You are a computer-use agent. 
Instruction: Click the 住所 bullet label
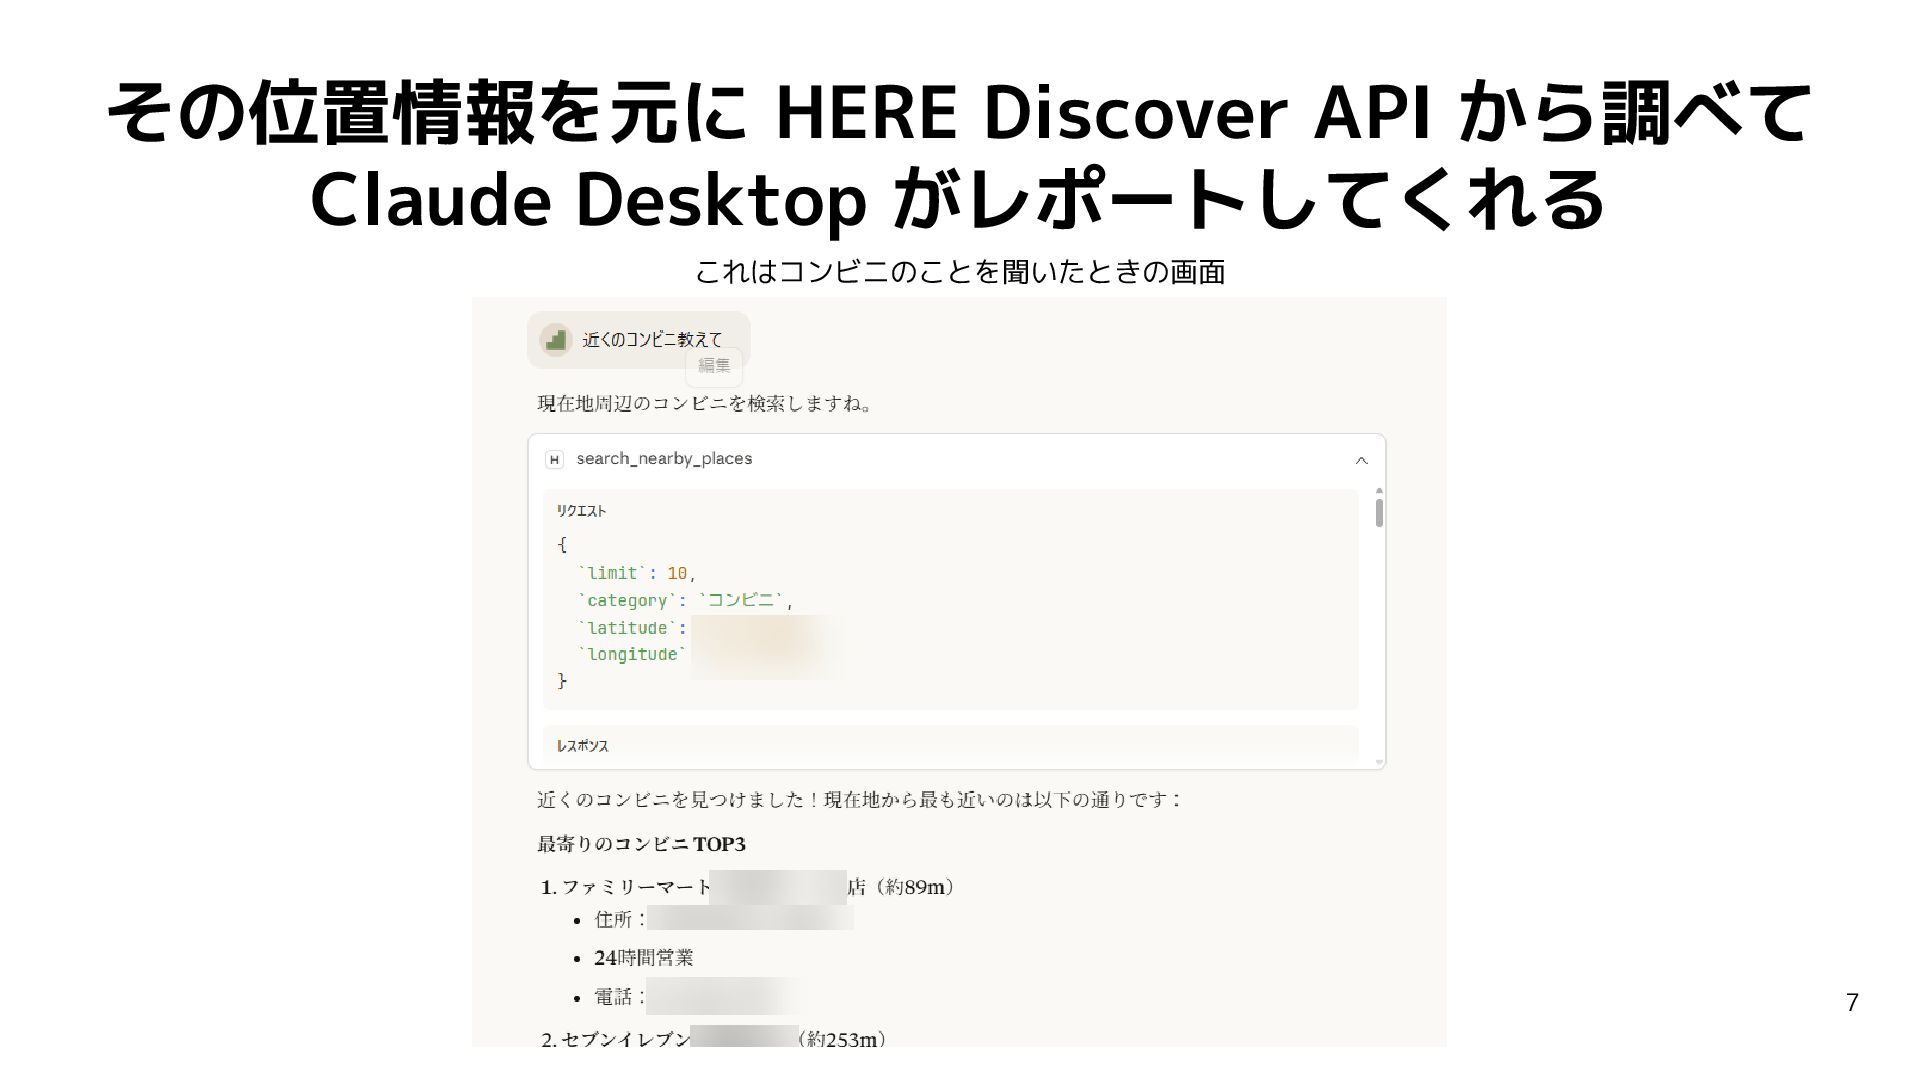(x=620, y=919)
